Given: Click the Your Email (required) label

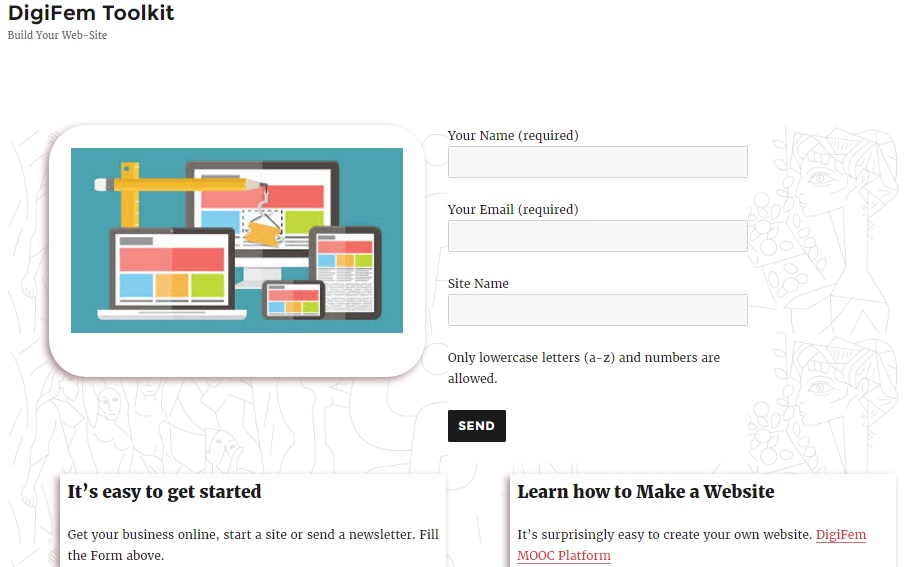Looking at the screenshot, I should pos(513,210).
